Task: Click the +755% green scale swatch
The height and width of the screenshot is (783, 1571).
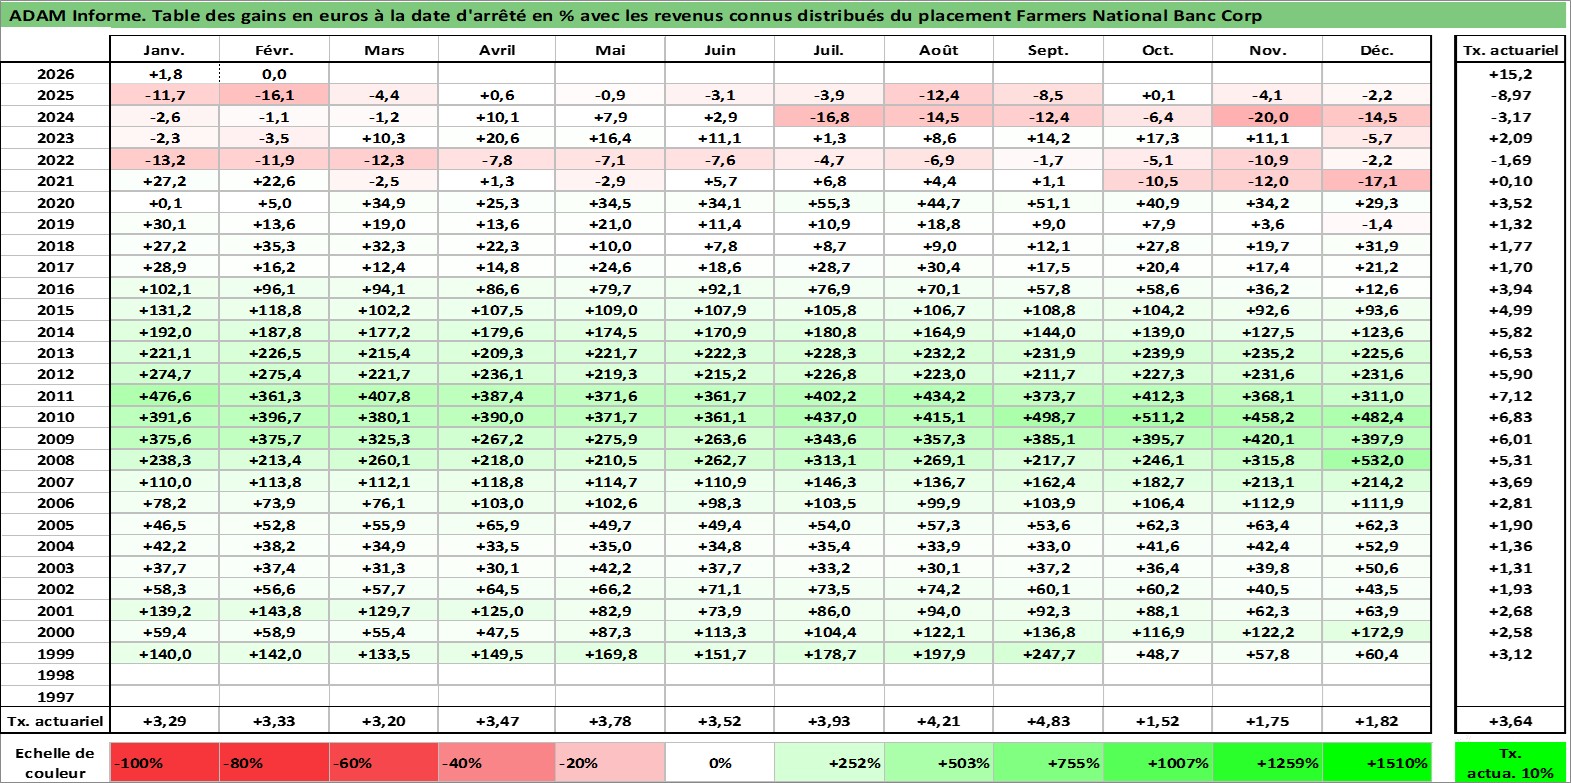Action: click(1048, 762)
